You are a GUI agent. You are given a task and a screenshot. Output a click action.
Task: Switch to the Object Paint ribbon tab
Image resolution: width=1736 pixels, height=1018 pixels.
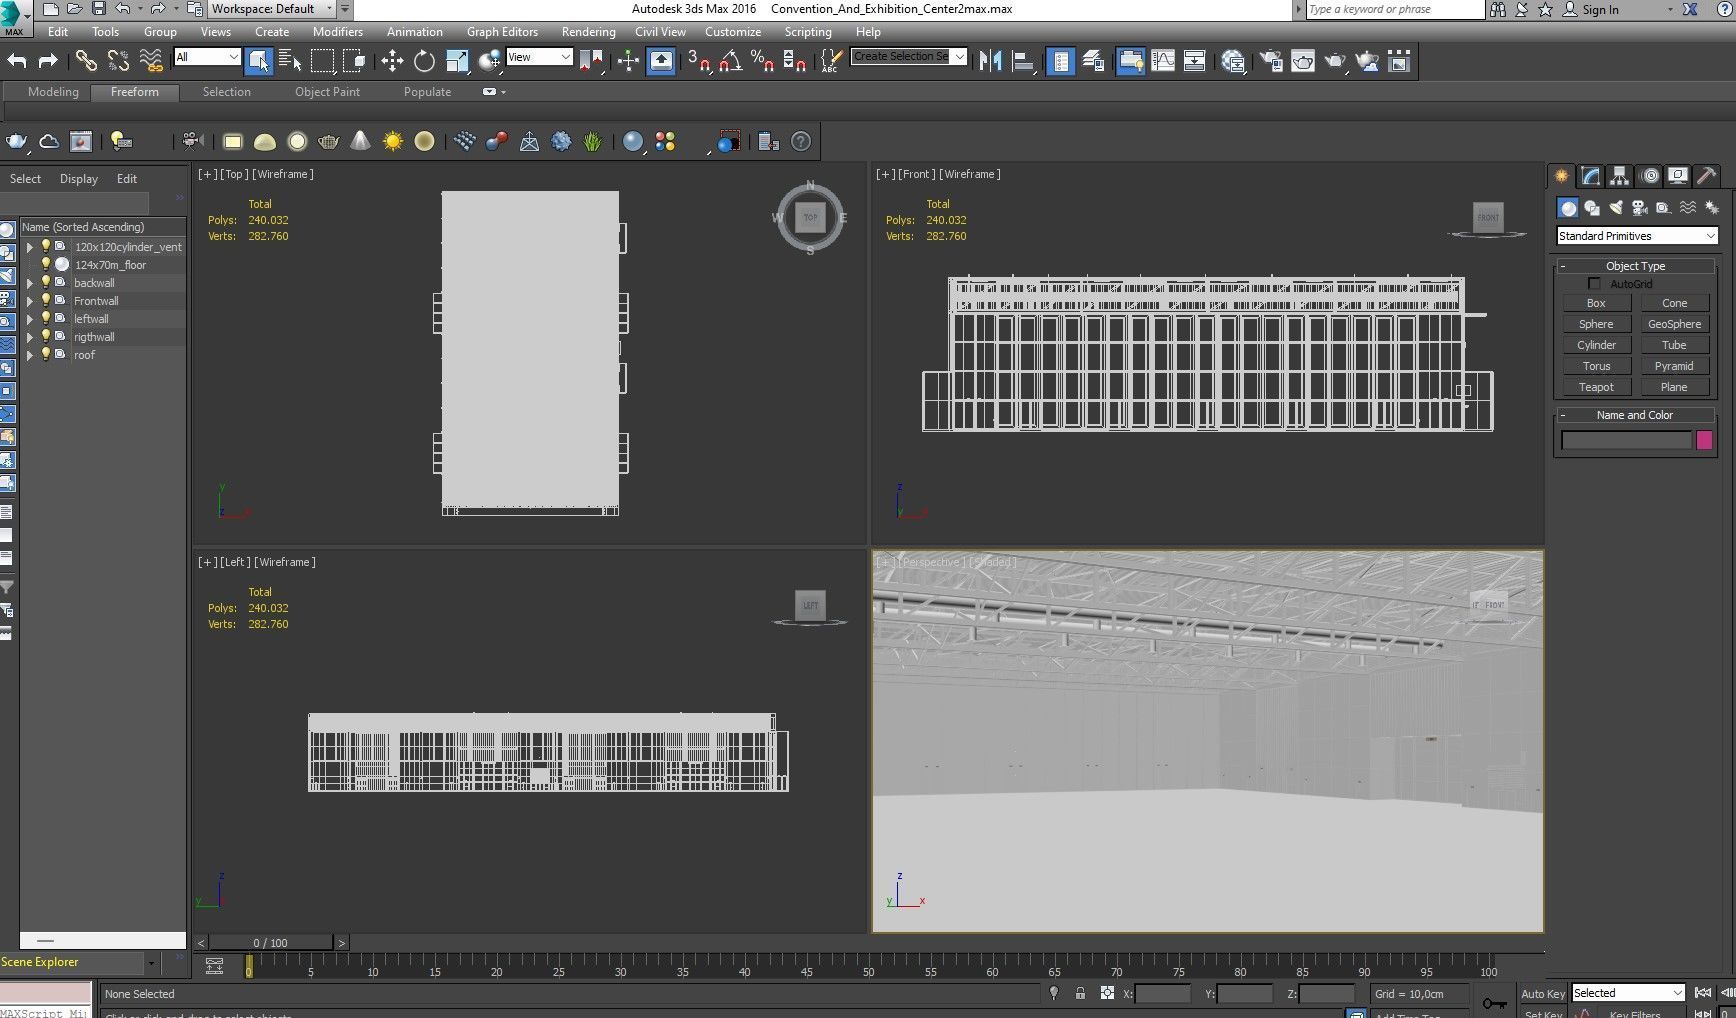coord(327,92)
